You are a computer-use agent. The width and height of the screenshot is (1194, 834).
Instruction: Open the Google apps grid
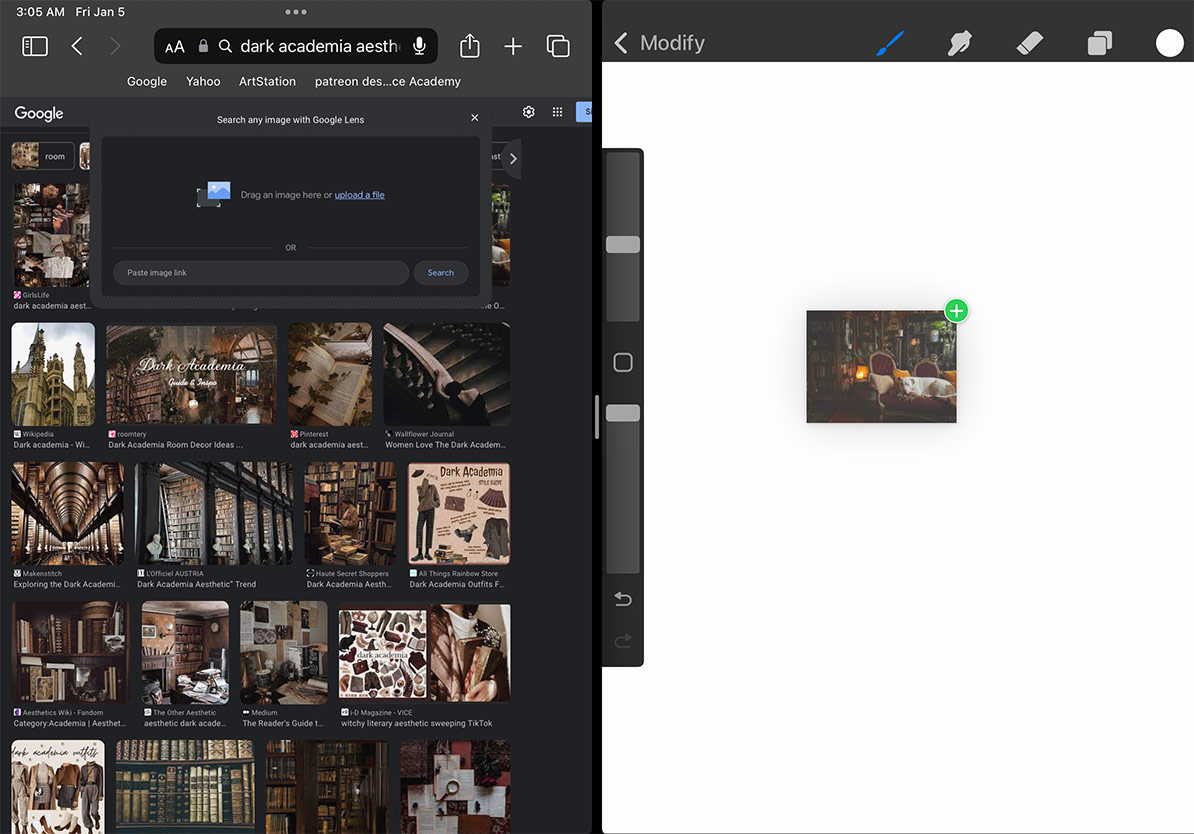[x=557, y=111]
